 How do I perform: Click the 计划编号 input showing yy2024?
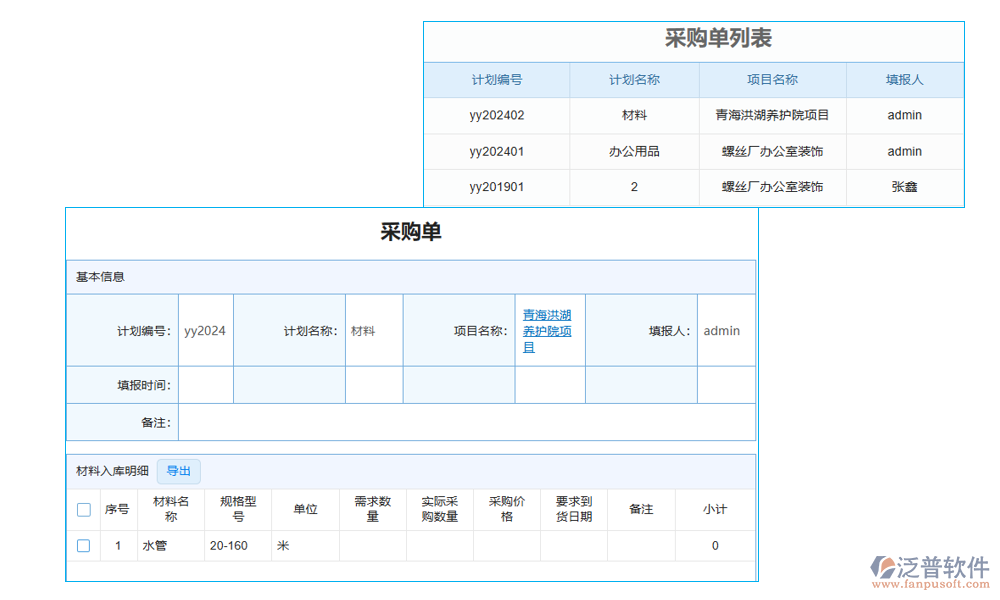[205, 330]
